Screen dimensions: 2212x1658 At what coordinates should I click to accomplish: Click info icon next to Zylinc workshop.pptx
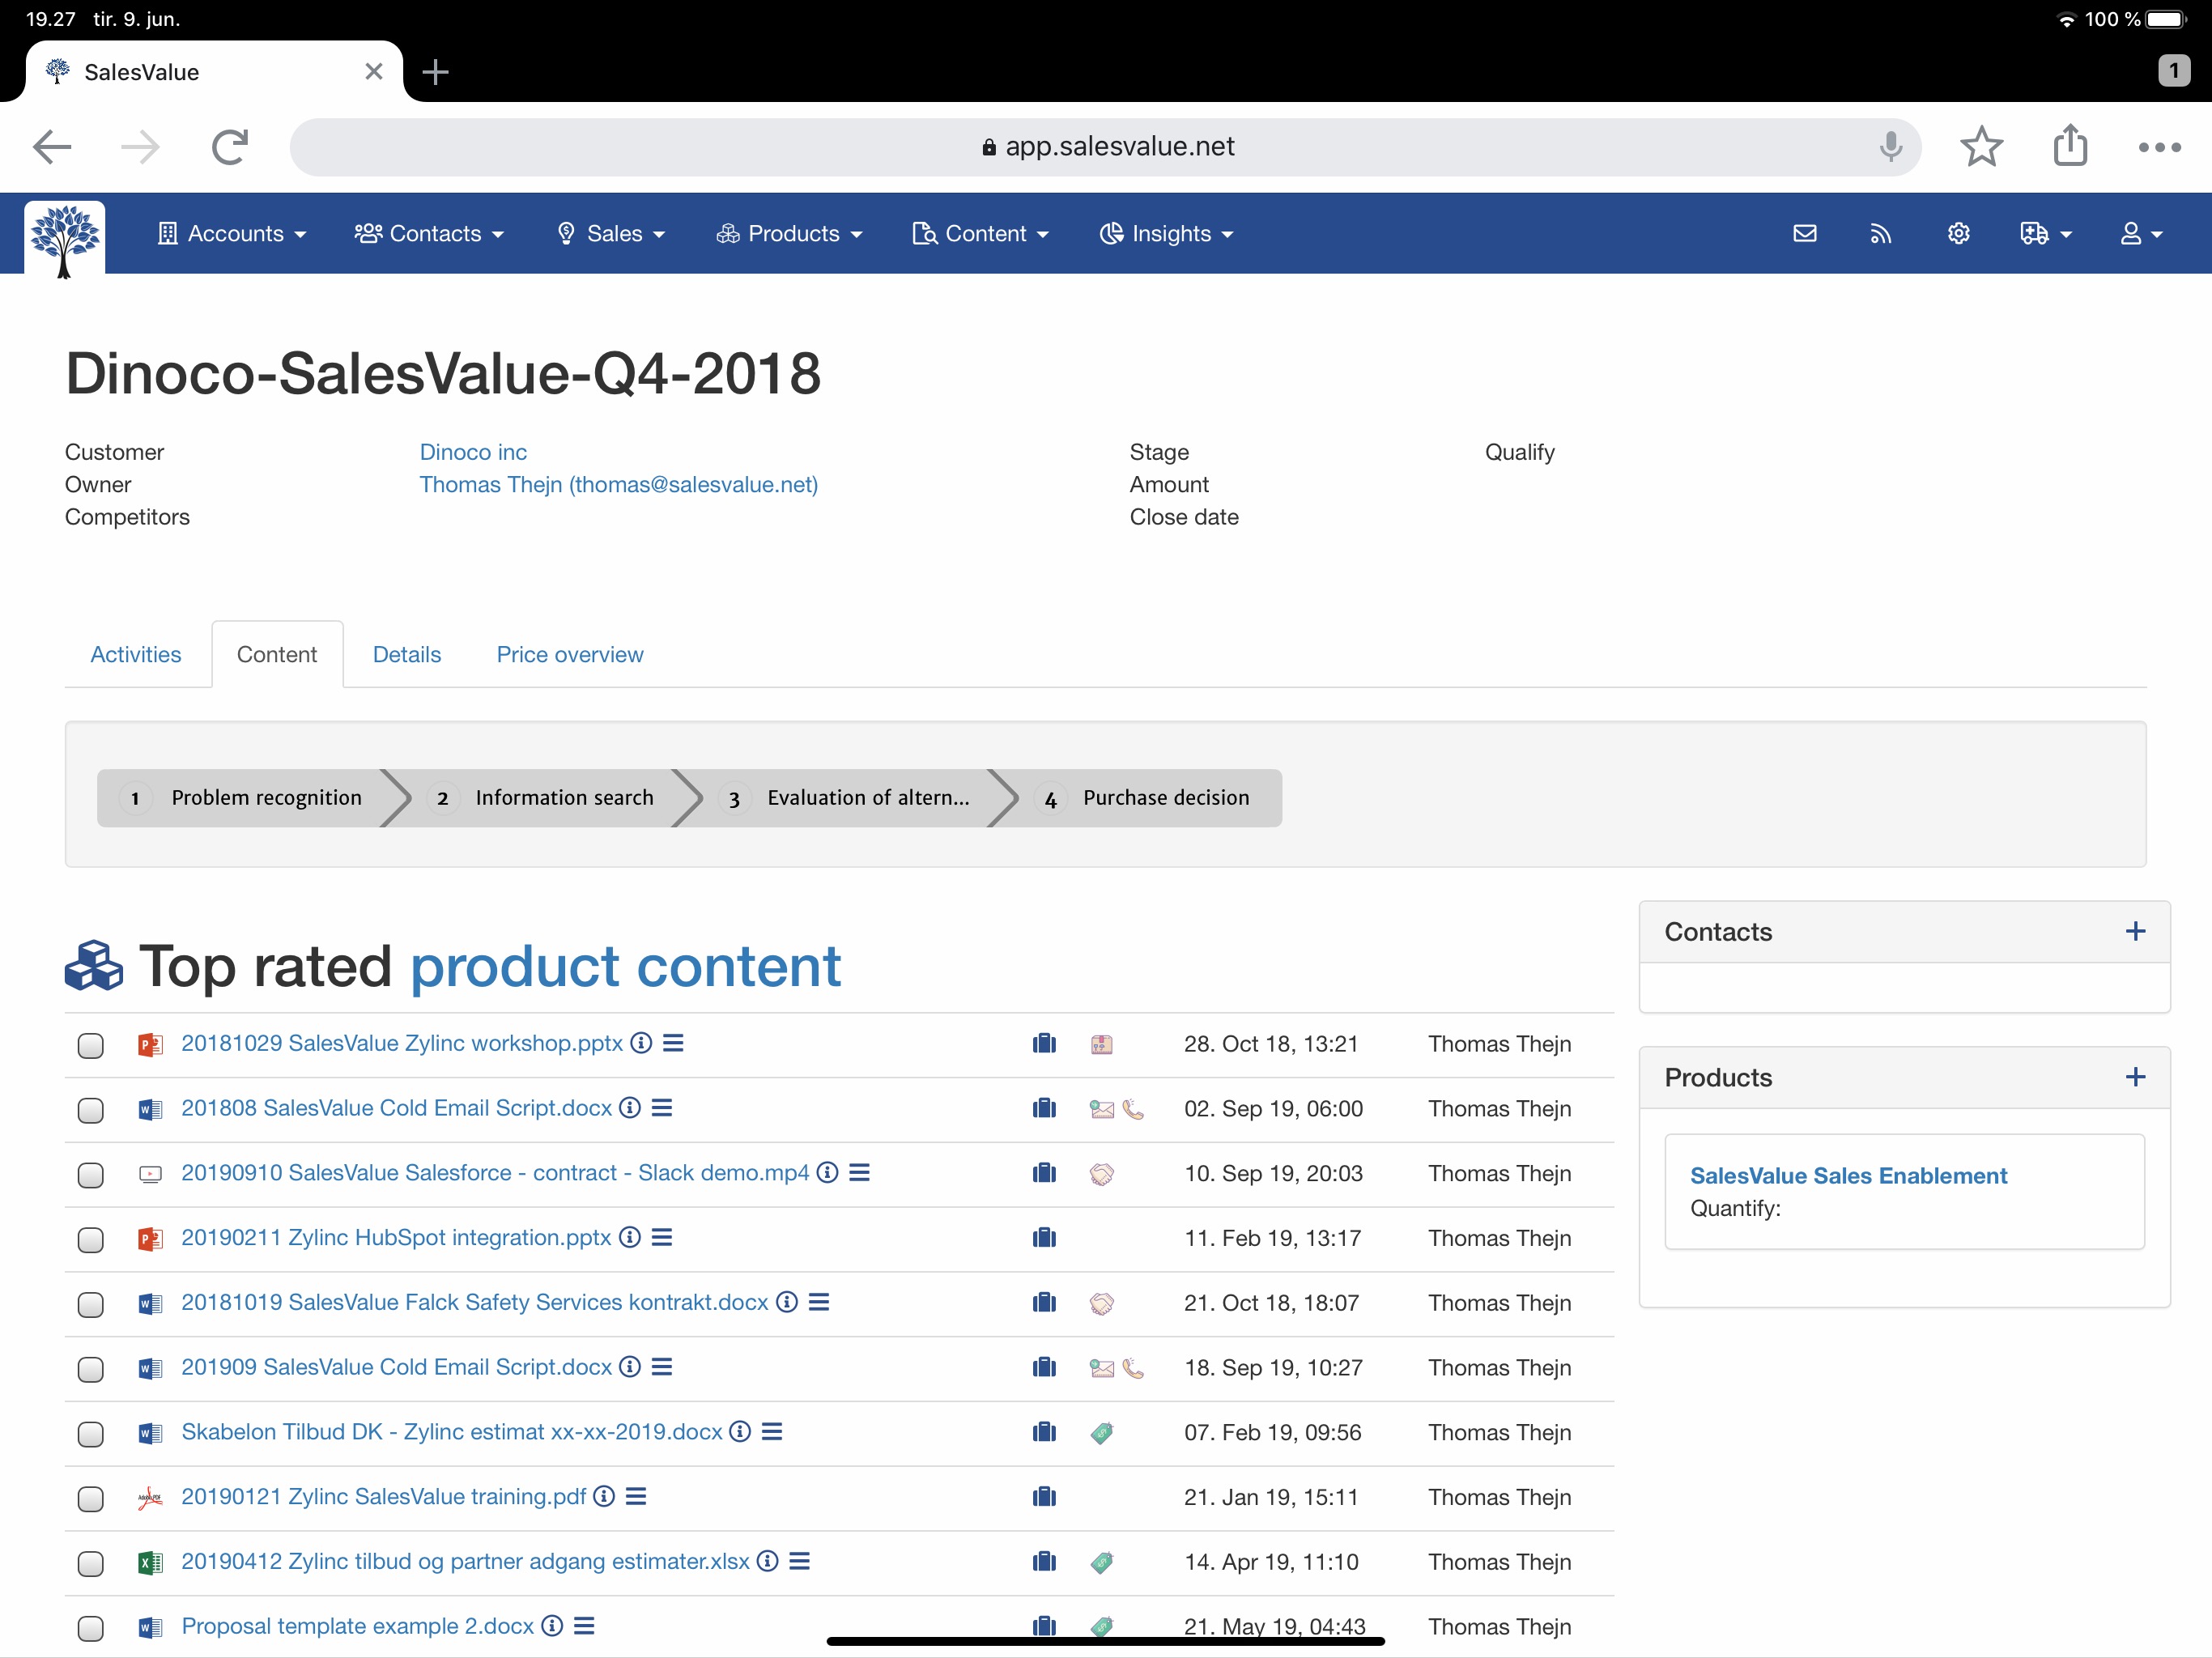642,1043
